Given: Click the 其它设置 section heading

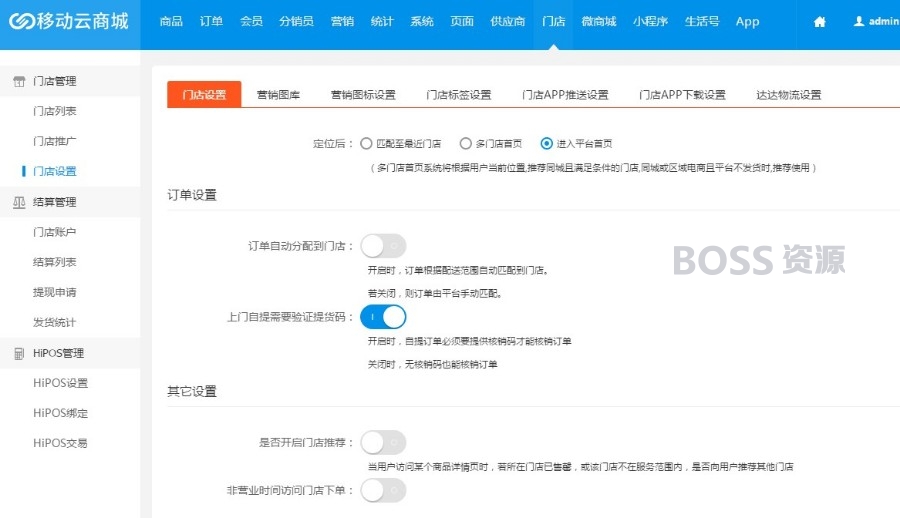Looking at the screenshot, I should point(192,392).
